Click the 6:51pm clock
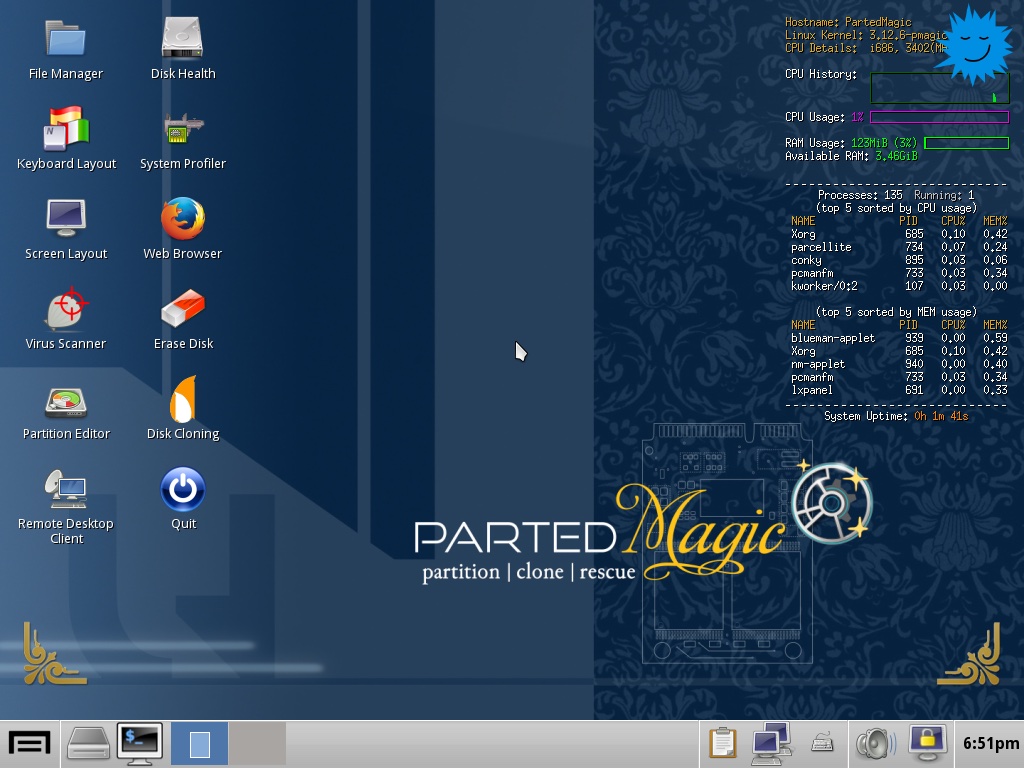 991,744
